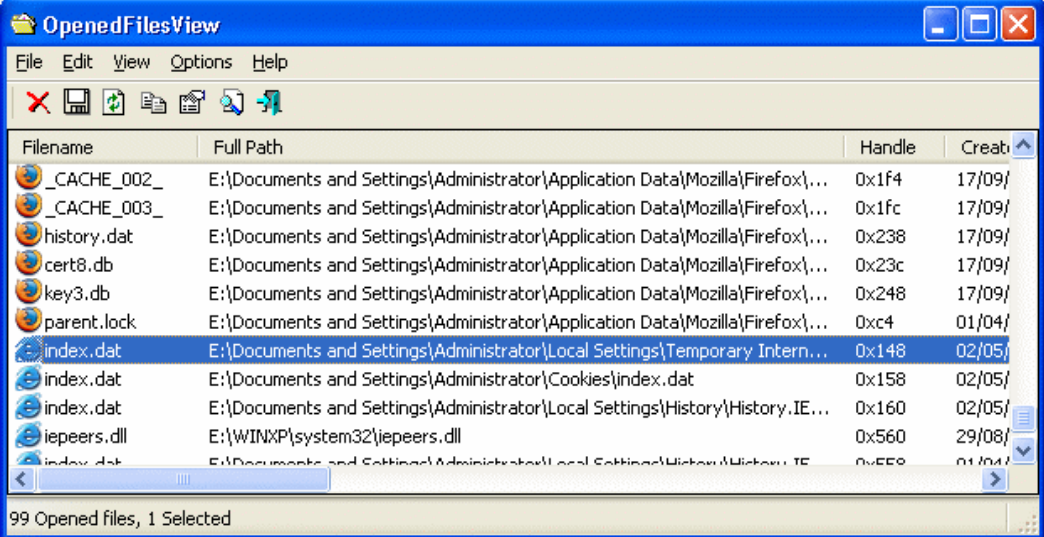The image size is (1044, 537).
Task: Open the File menu
Action: 29,62
